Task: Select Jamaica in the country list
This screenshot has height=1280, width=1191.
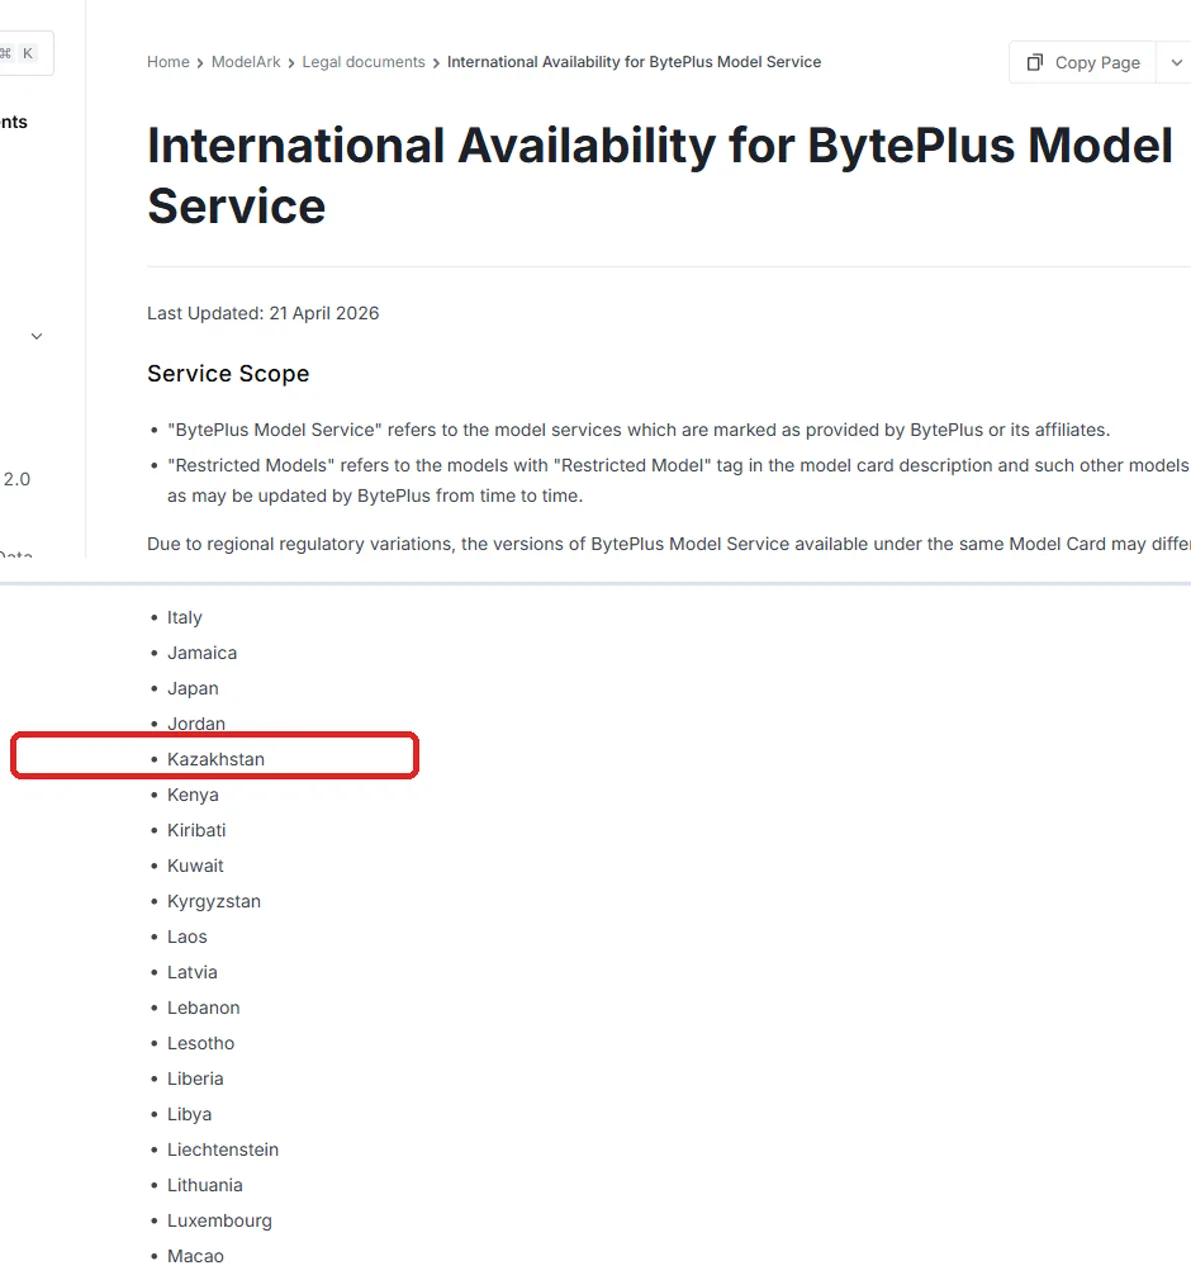Action: click(x=202, y=653)
